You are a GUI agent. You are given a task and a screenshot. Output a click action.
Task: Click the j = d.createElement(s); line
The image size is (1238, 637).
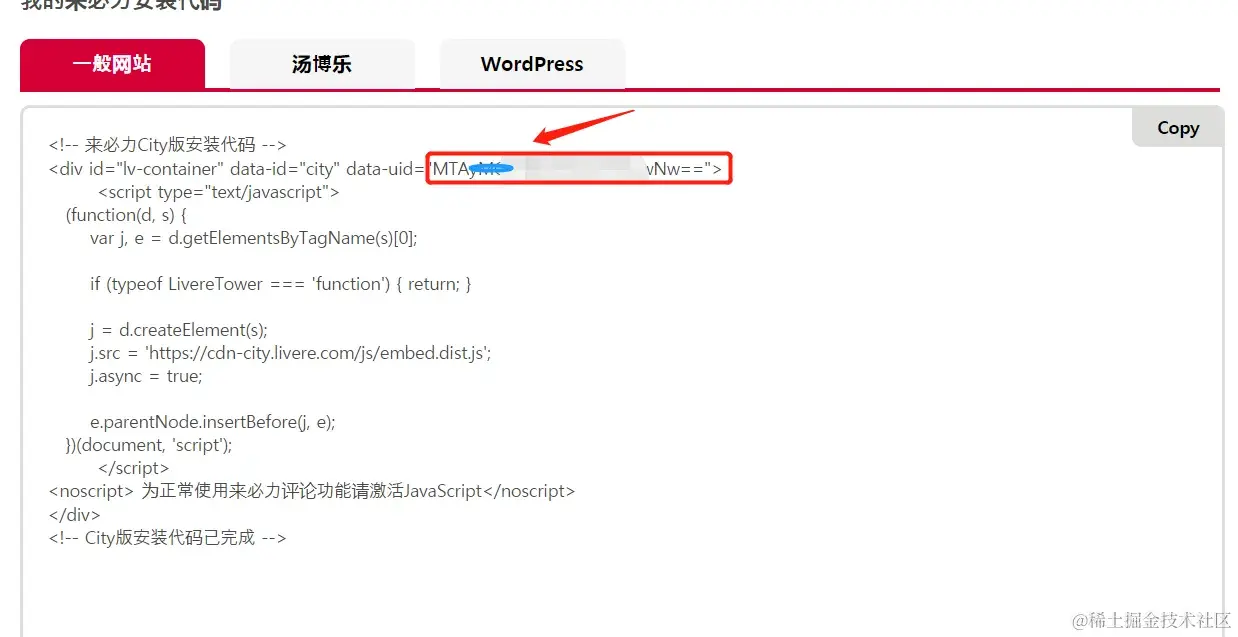(179, 330)
